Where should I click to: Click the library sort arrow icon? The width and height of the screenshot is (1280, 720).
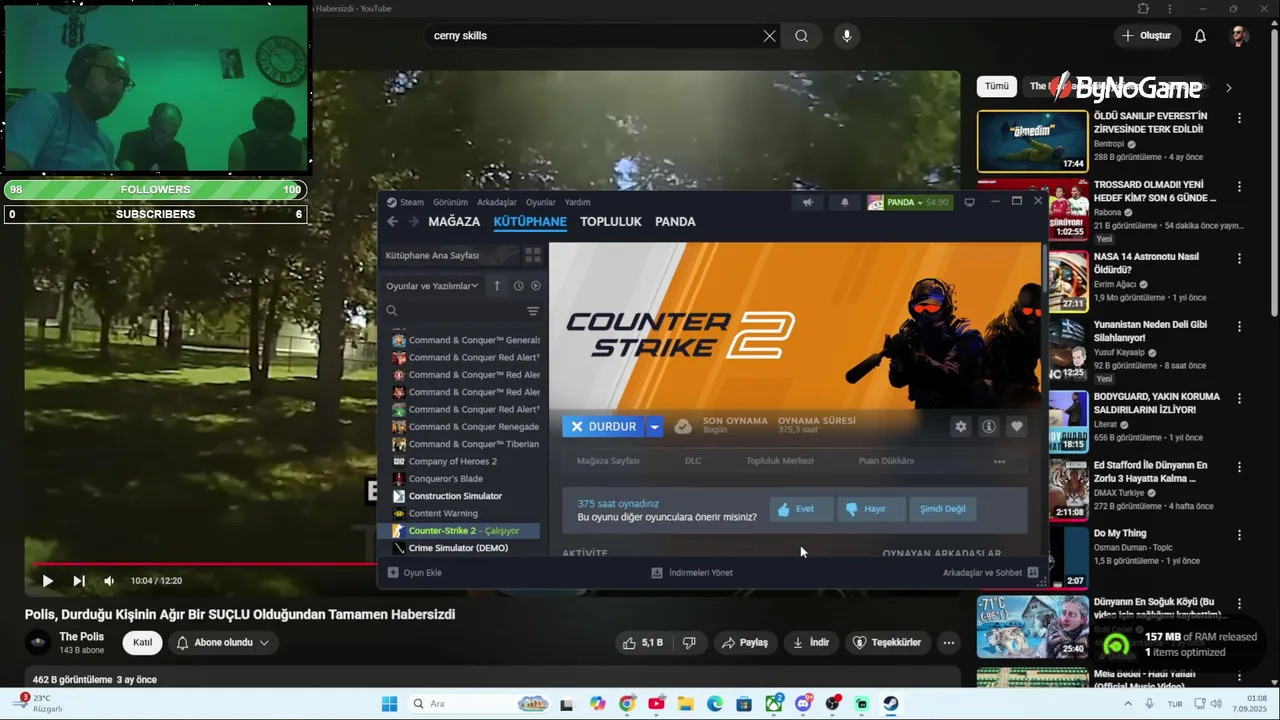coord(497,286)
